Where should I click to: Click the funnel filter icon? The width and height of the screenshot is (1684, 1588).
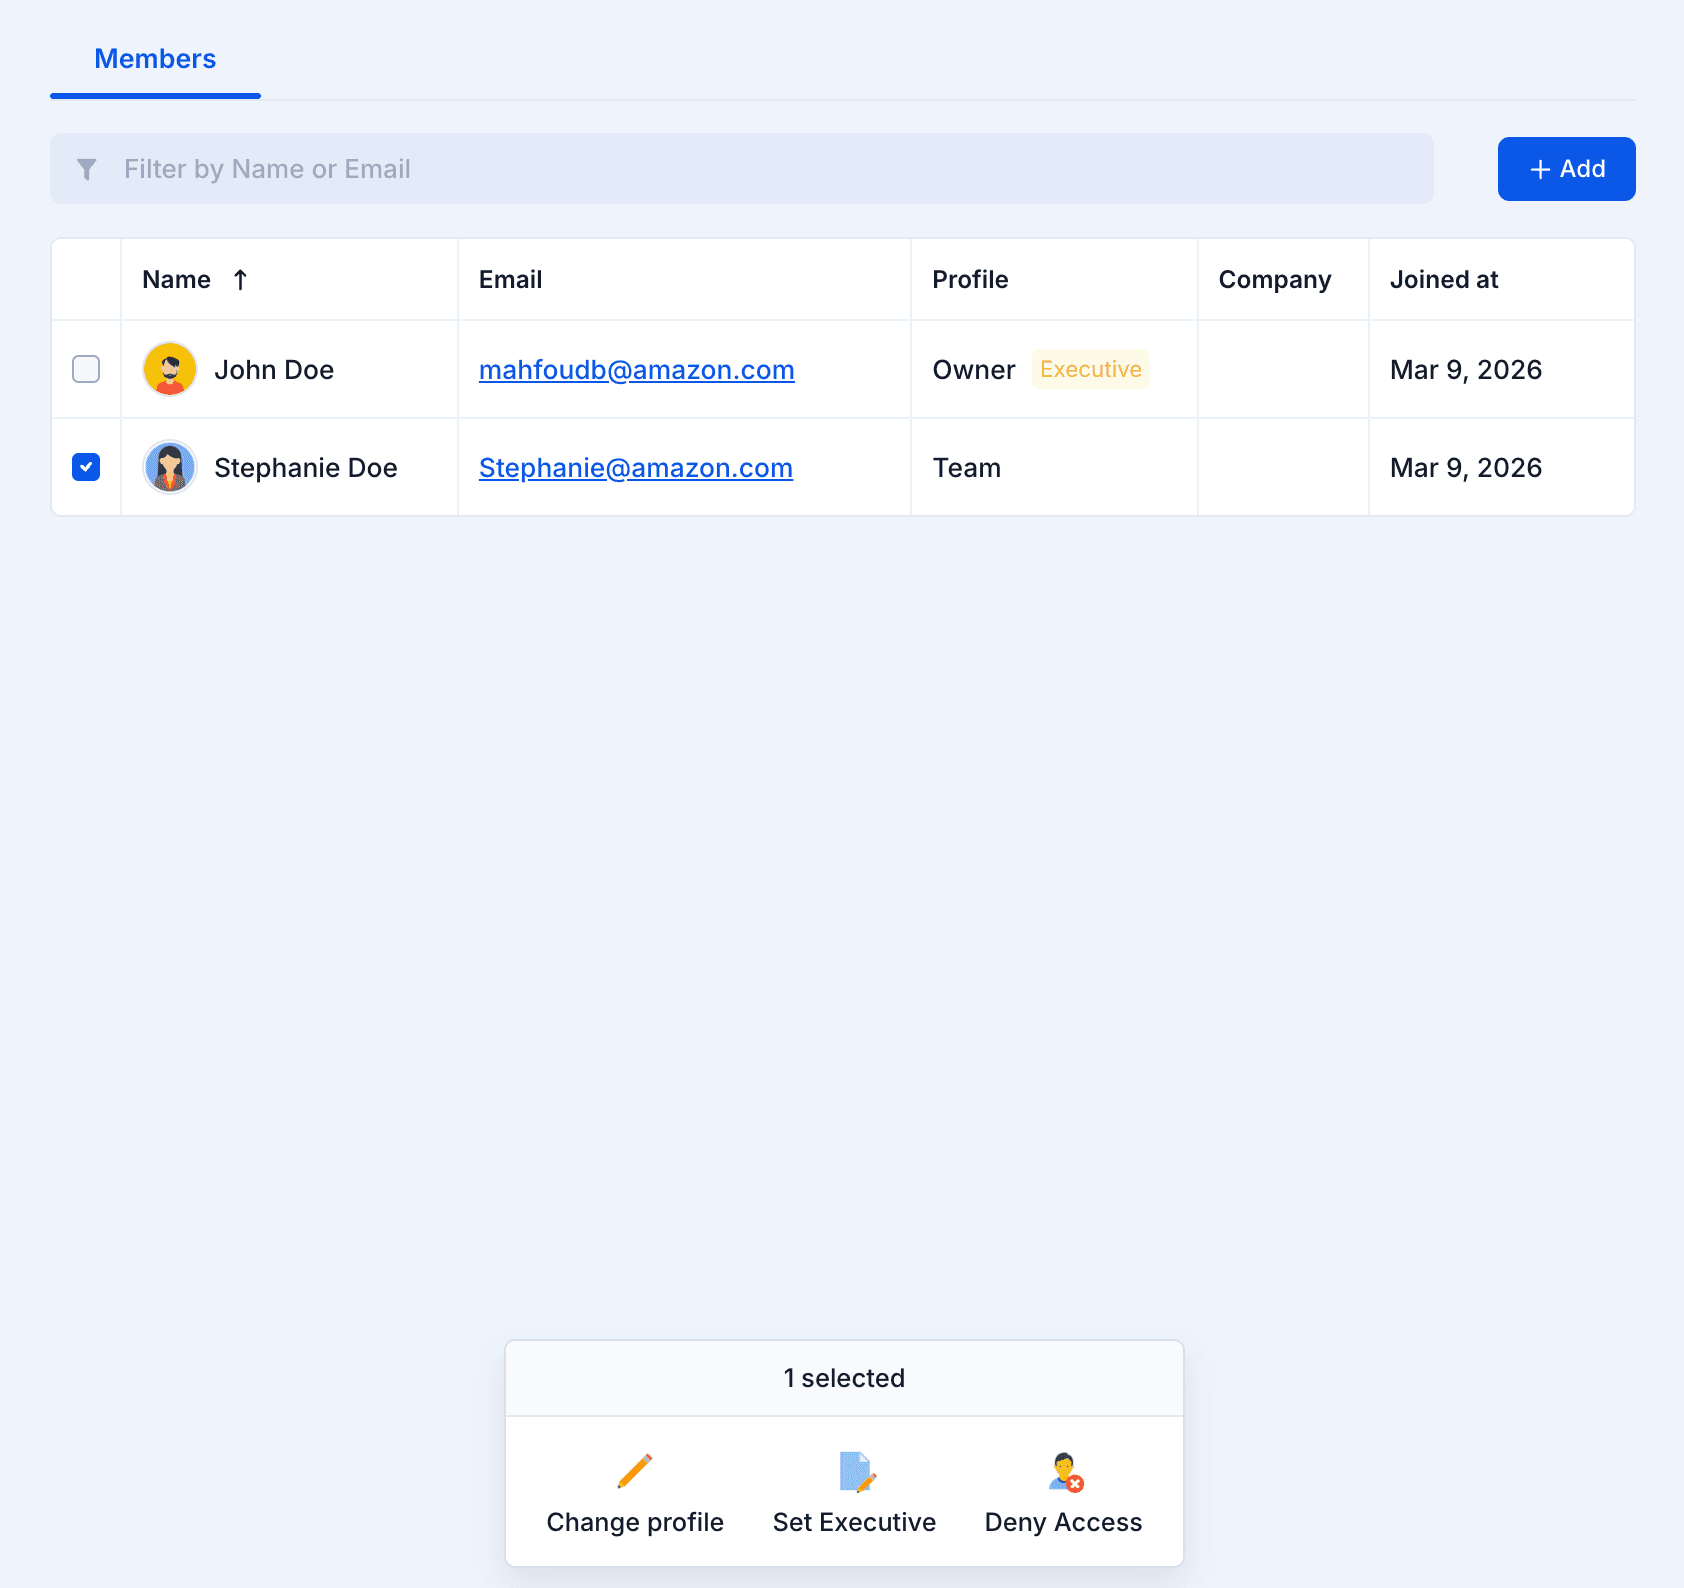pos(87,170)
